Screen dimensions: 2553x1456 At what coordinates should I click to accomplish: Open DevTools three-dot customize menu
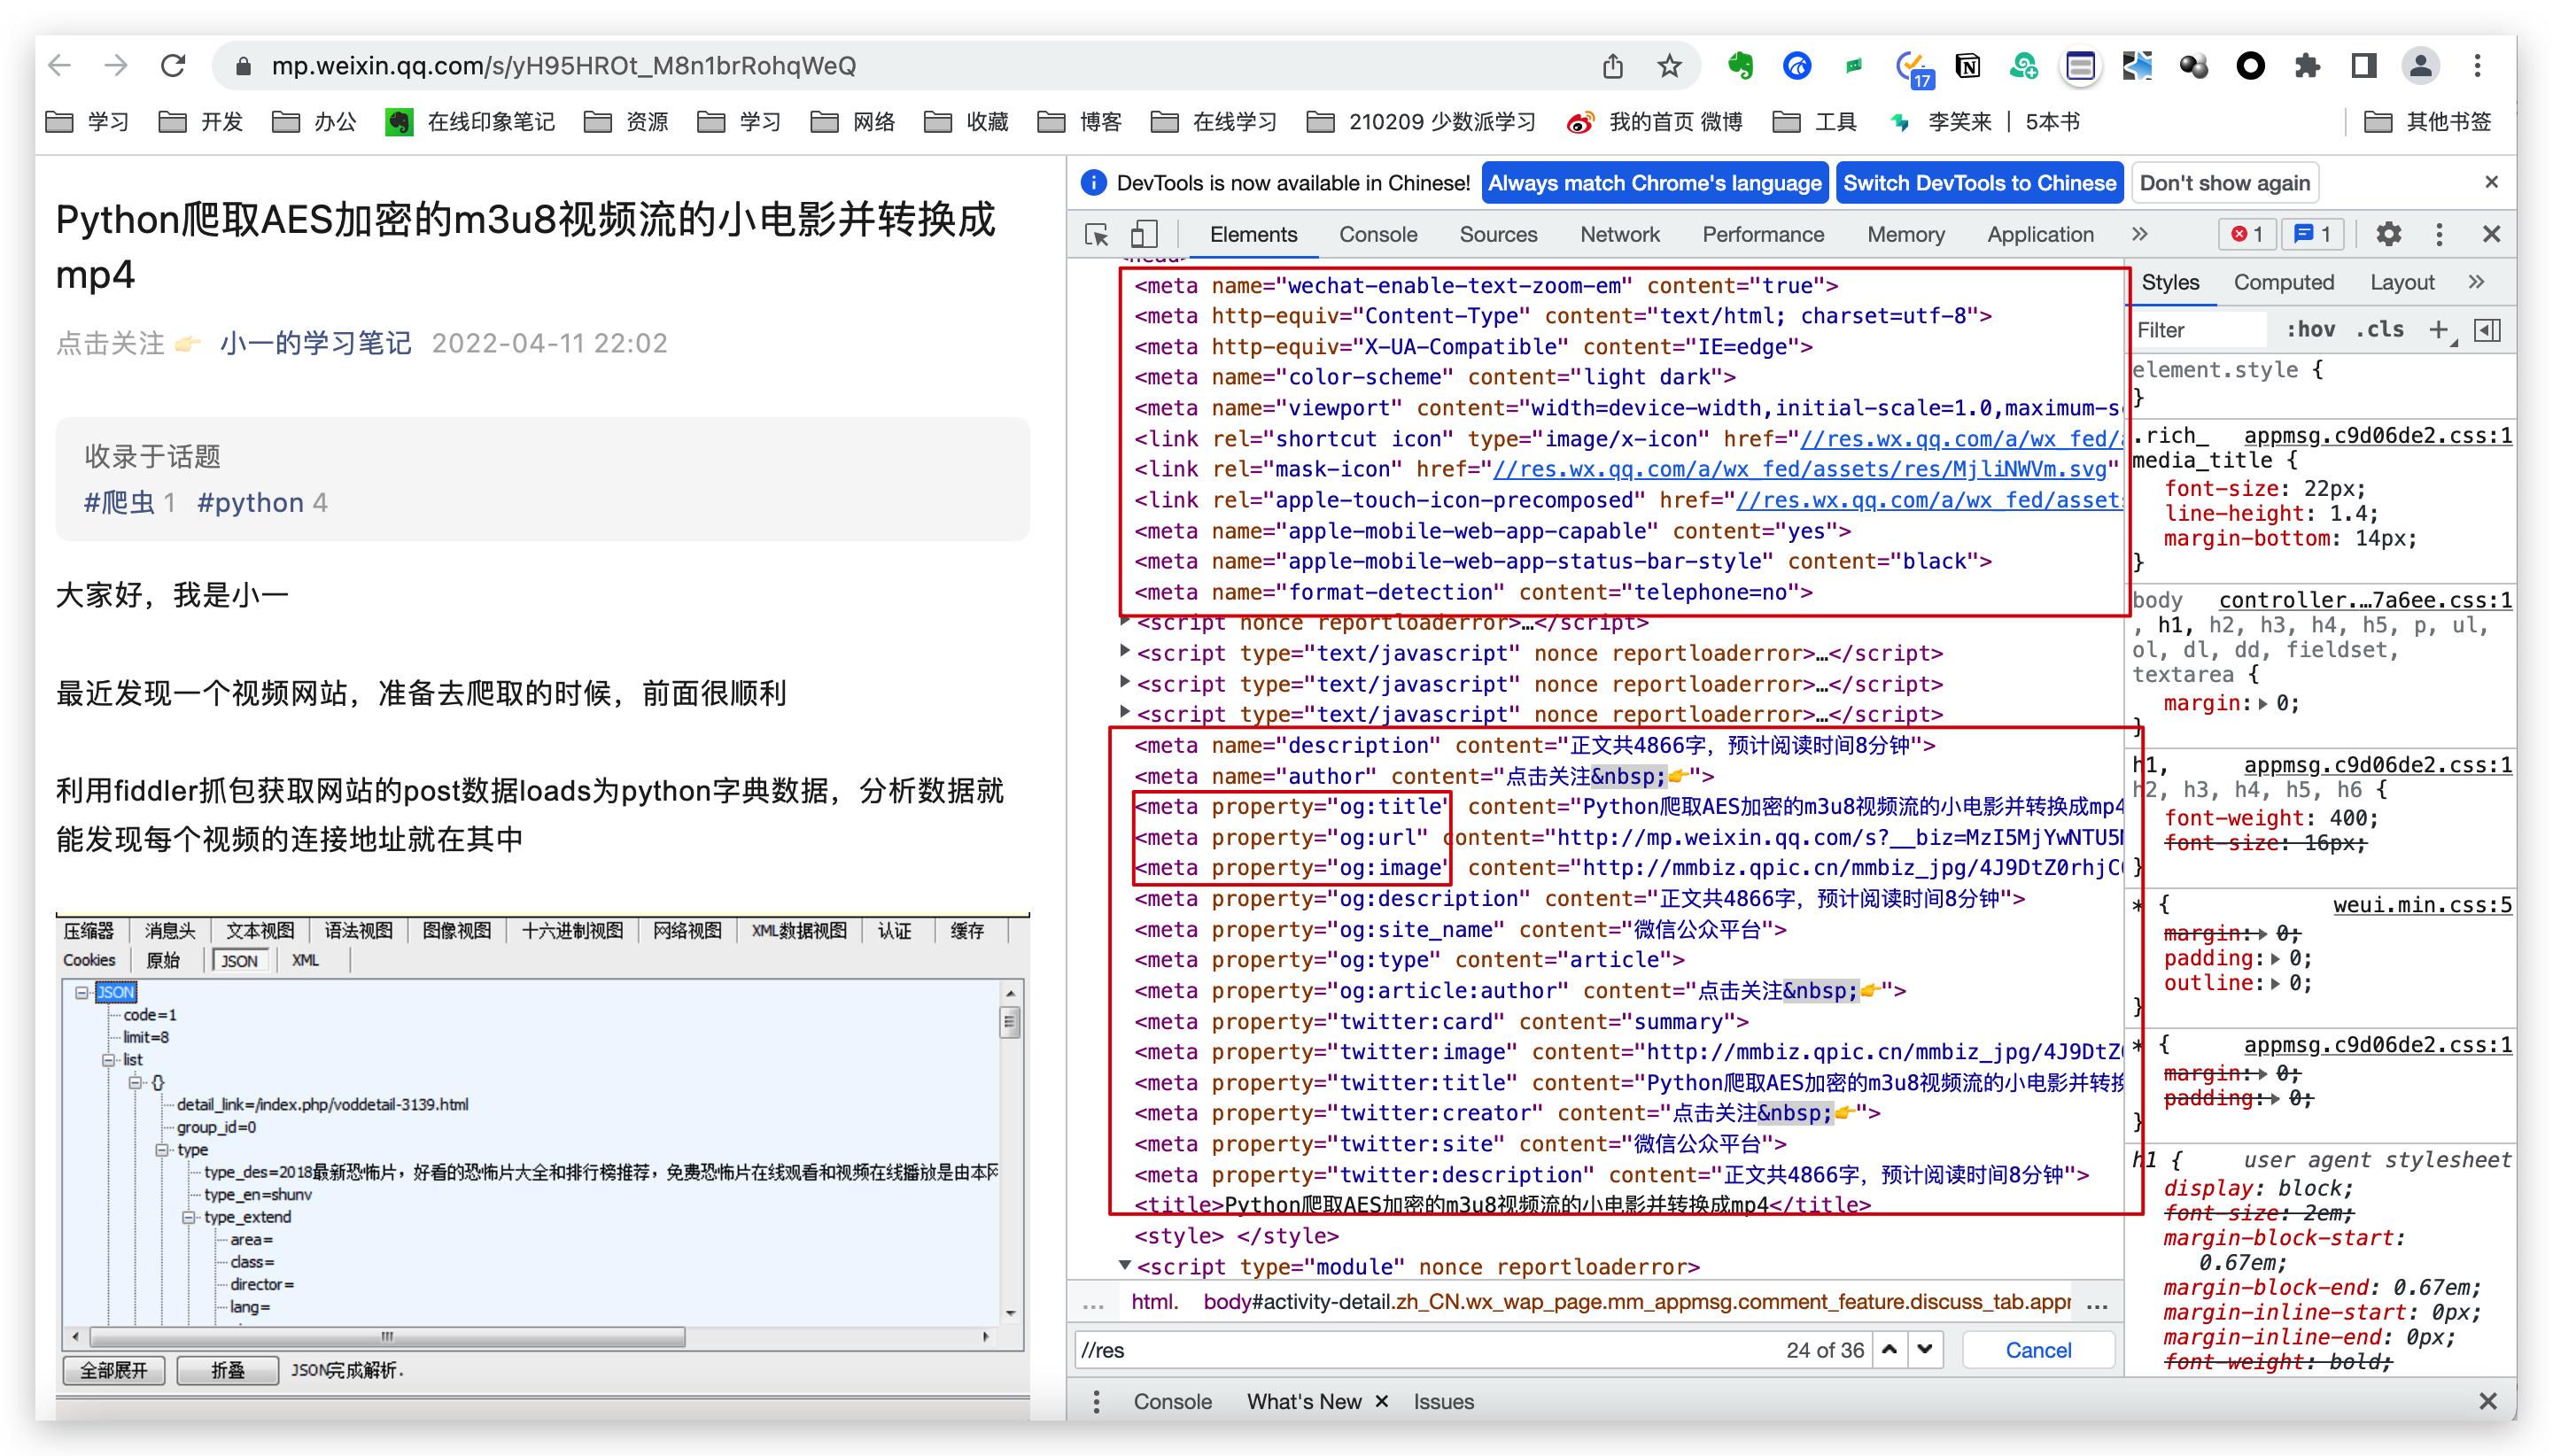tap(2439, 235)
